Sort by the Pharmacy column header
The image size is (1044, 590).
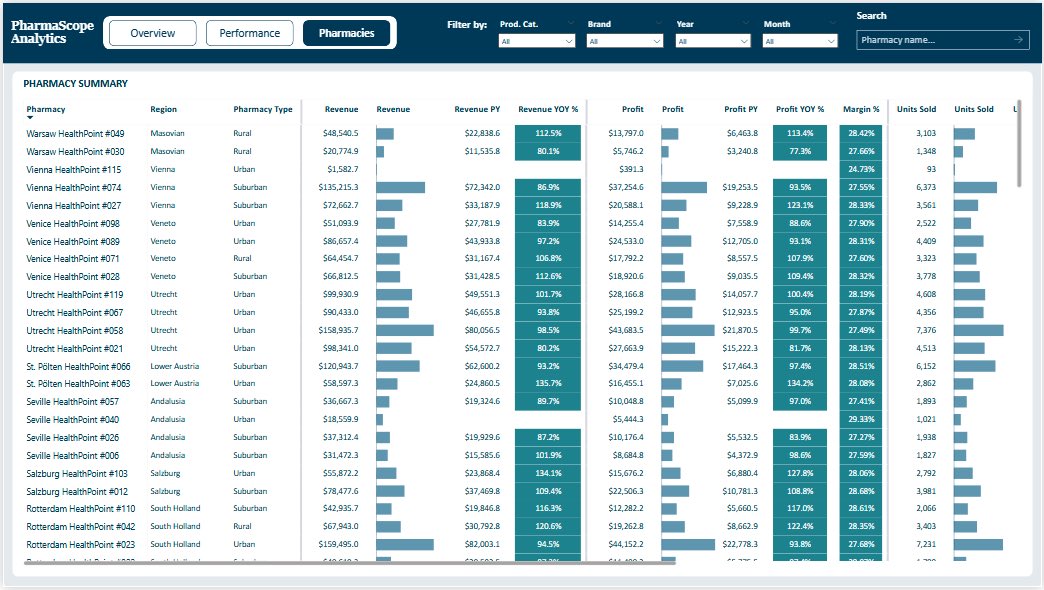[x=46, y=109]
